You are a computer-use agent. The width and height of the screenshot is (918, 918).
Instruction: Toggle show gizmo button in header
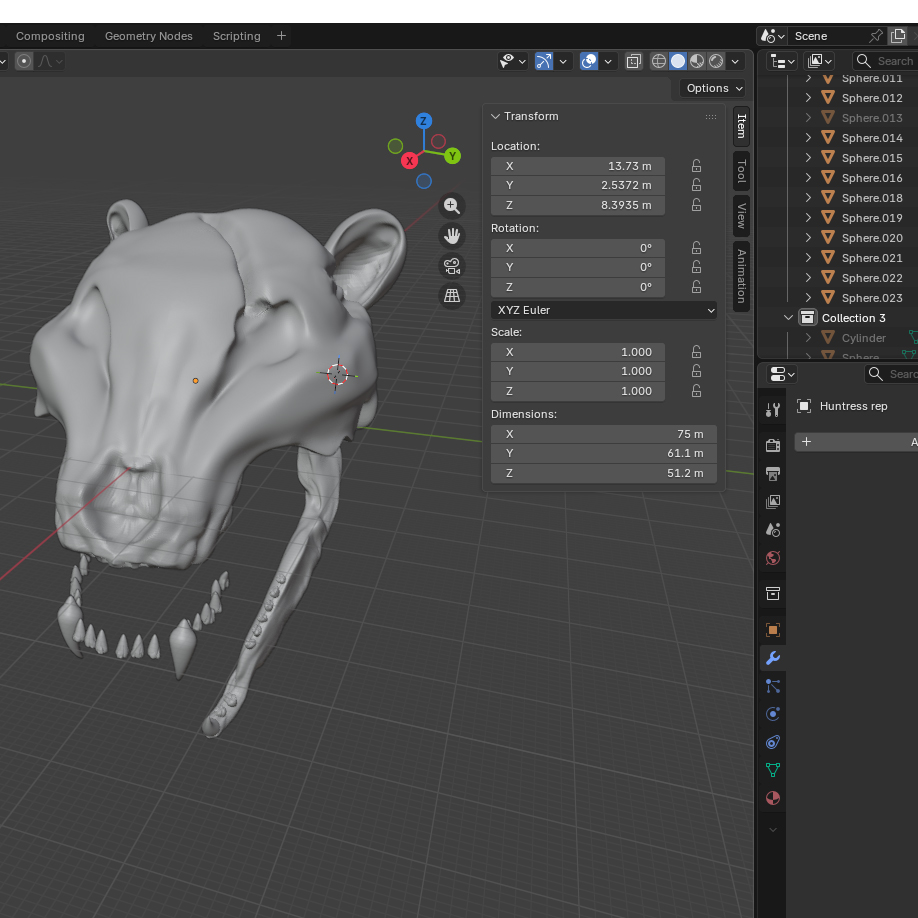pos(543,61)
